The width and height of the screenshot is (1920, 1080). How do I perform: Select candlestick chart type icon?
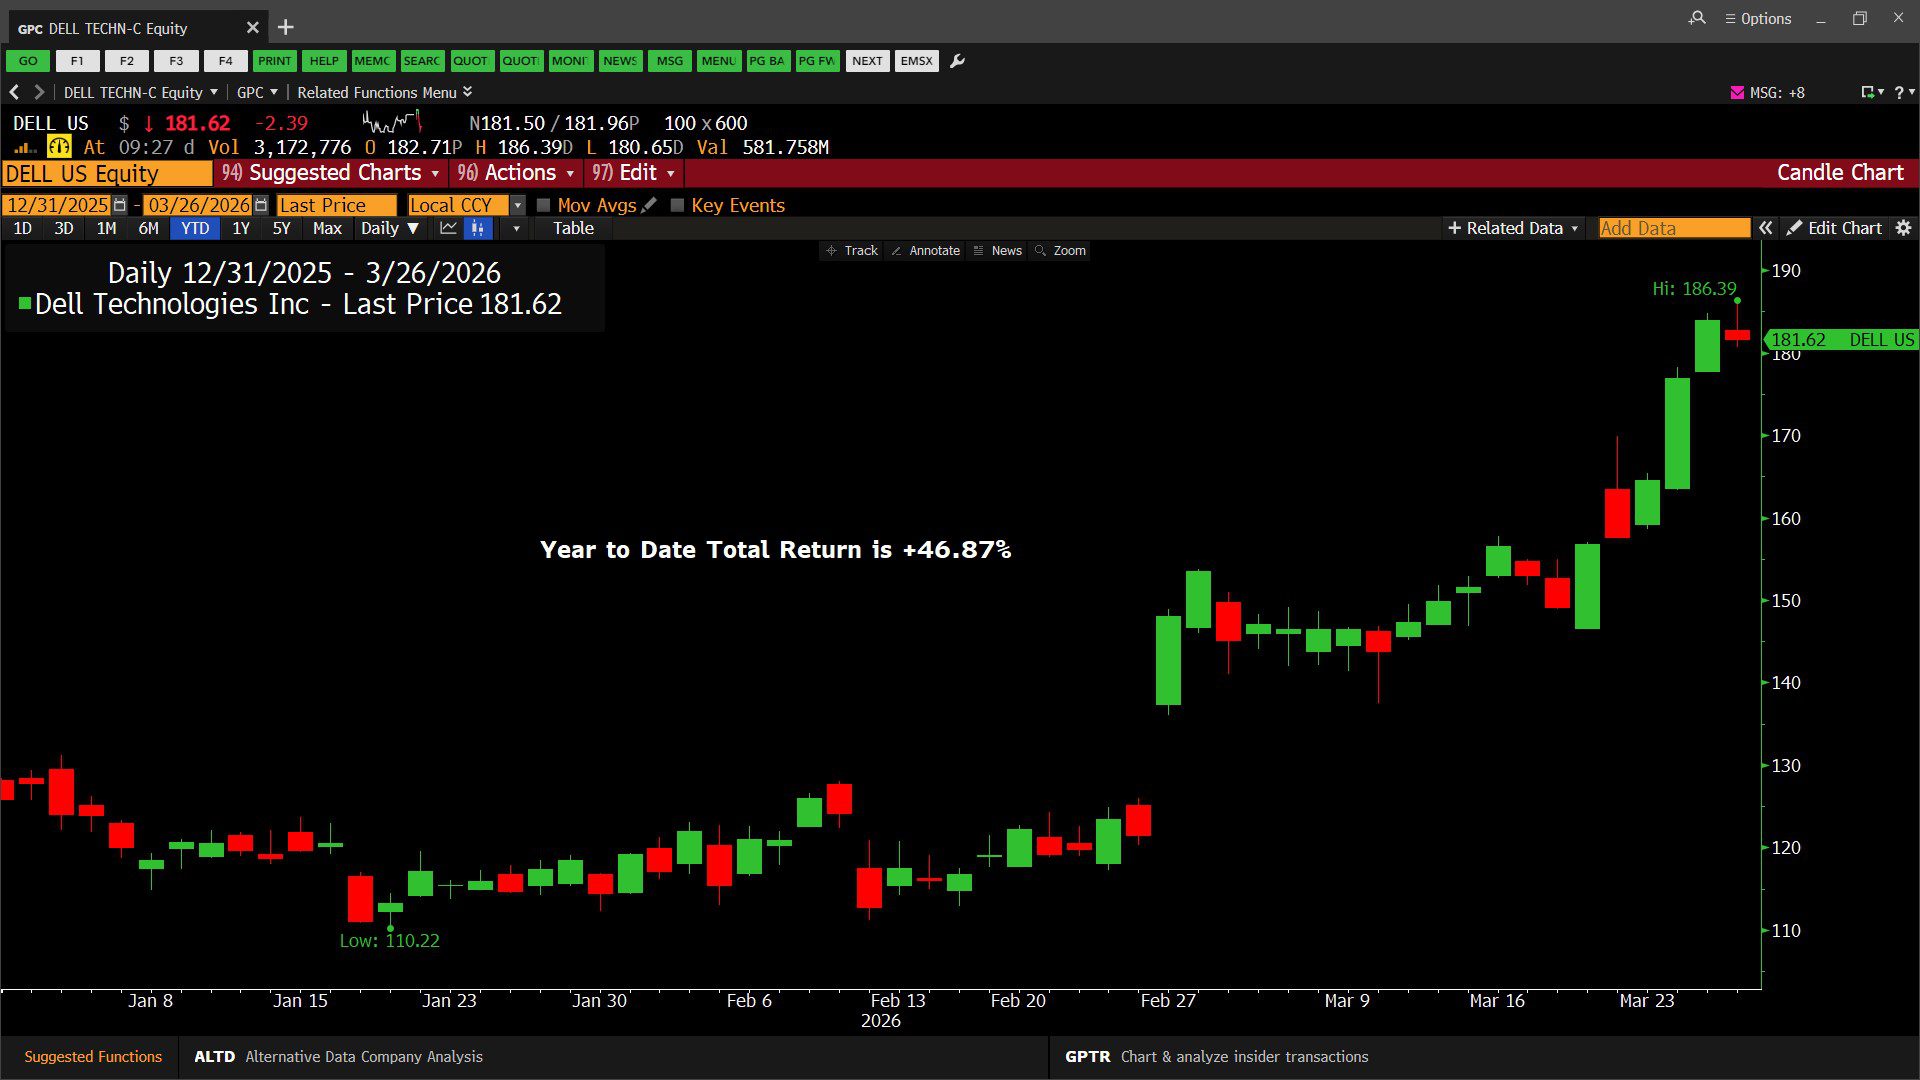(478, 228)
